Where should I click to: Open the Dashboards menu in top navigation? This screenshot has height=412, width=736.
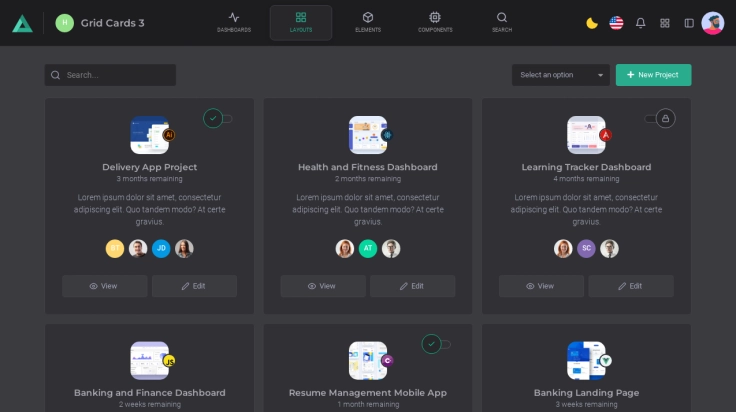pos(234,23)
